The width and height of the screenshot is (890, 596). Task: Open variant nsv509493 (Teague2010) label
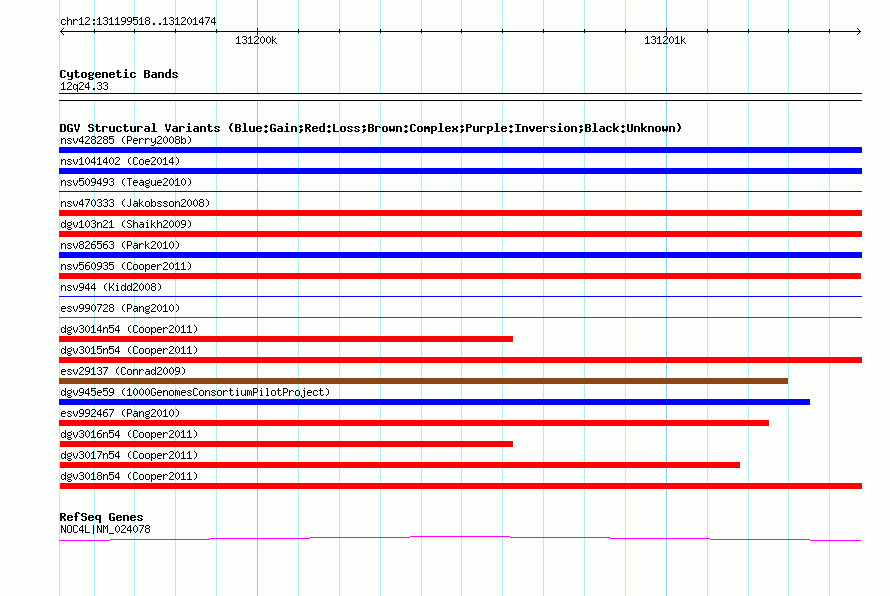point(126,182)
